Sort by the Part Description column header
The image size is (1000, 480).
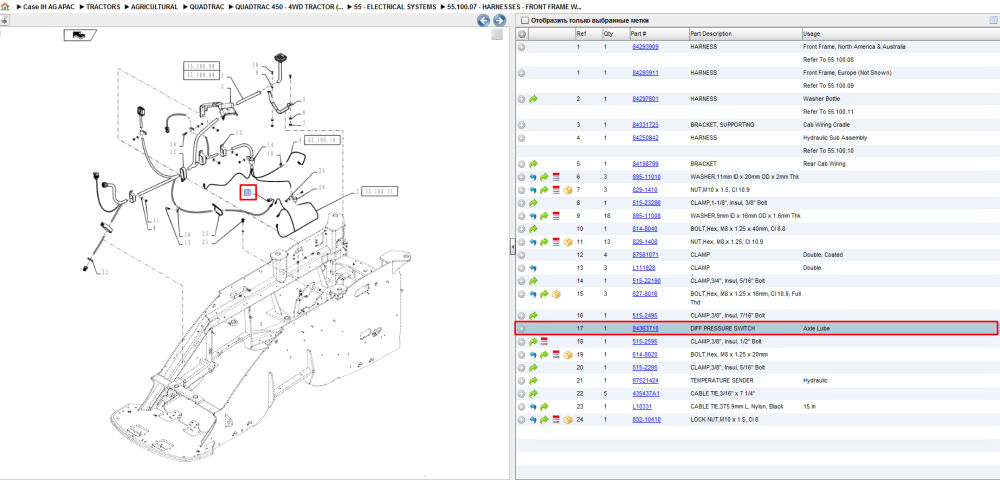tap(745, 34)
